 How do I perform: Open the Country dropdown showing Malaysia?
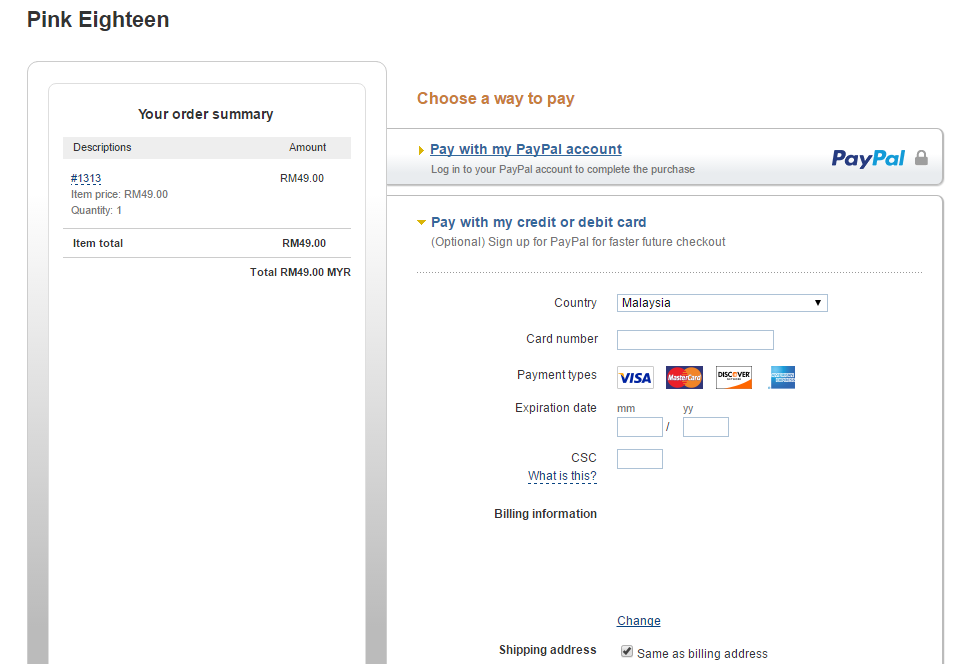tap(722, 303)
